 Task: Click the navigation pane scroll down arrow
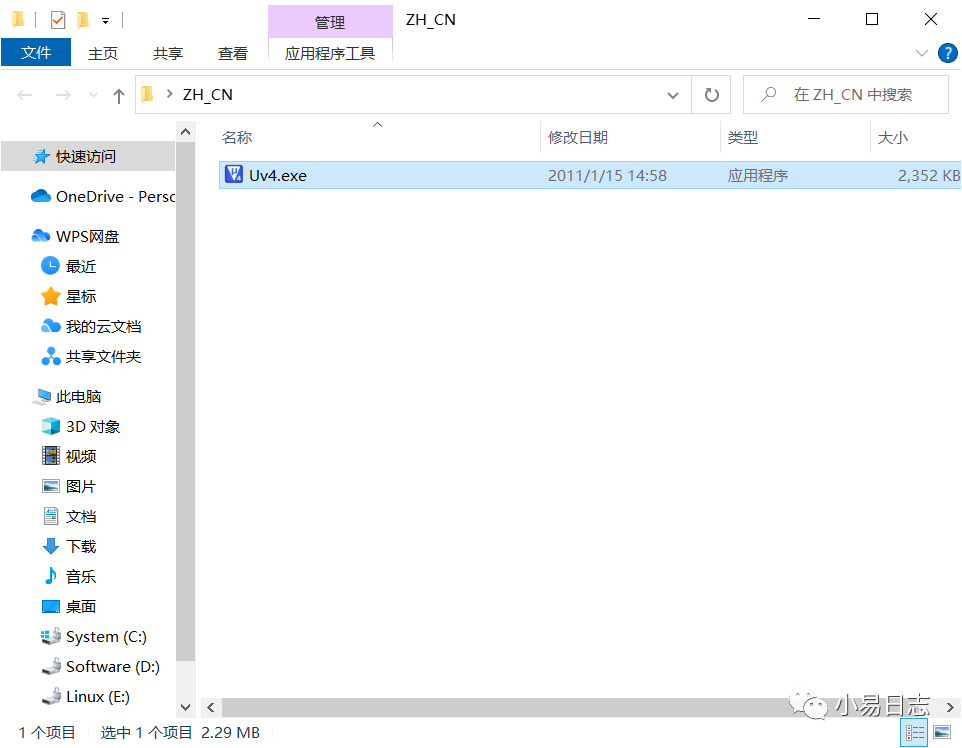click(185, 708)
